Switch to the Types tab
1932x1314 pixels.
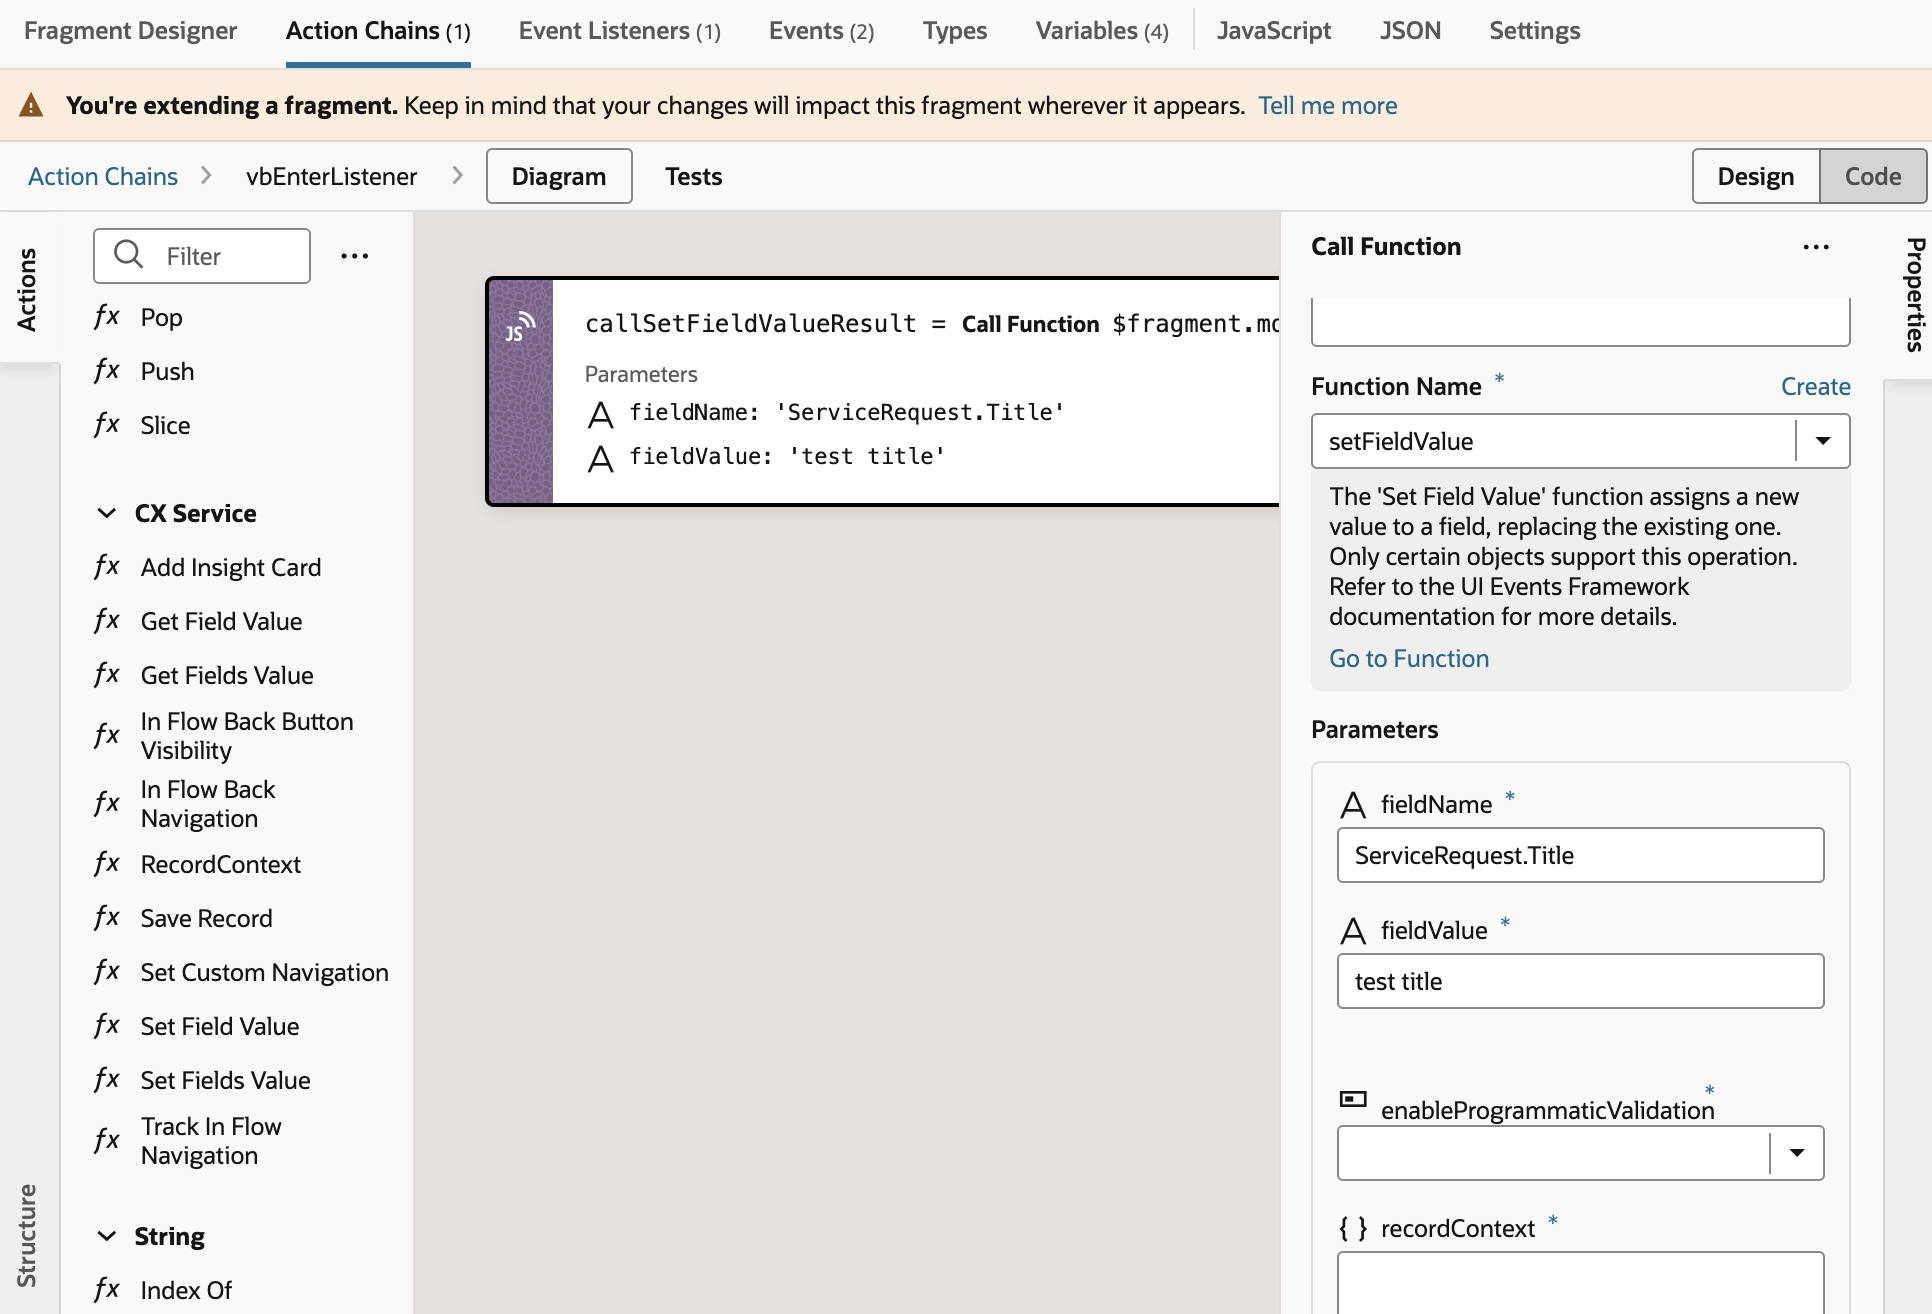click(955, 31)
